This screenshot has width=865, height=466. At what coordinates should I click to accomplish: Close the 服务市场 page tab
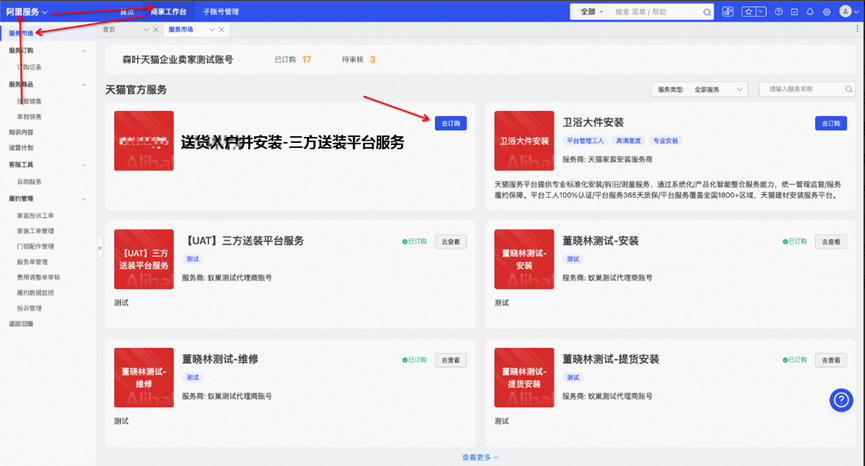click(x=221, y=30)
